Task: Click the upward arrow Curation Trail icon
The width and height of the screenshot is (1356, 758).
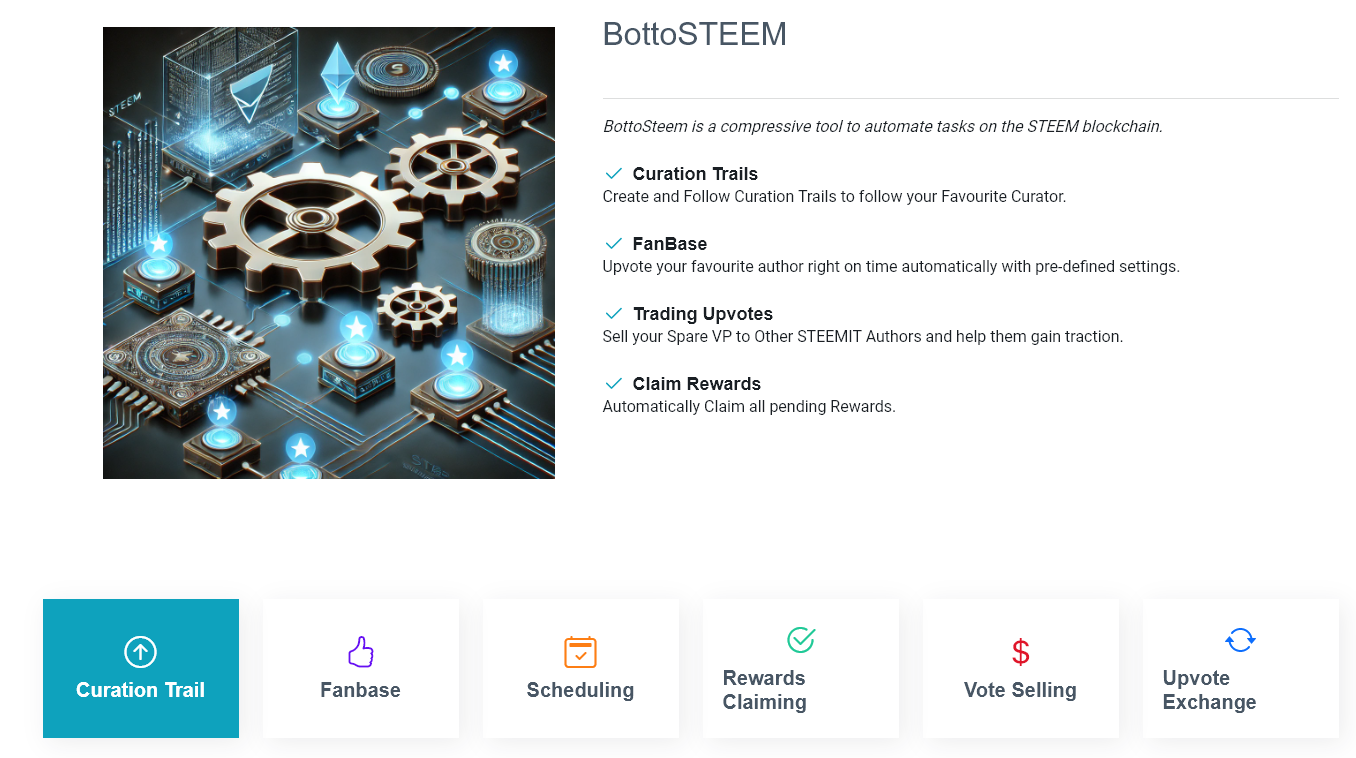Action: (x=140, y=653)
